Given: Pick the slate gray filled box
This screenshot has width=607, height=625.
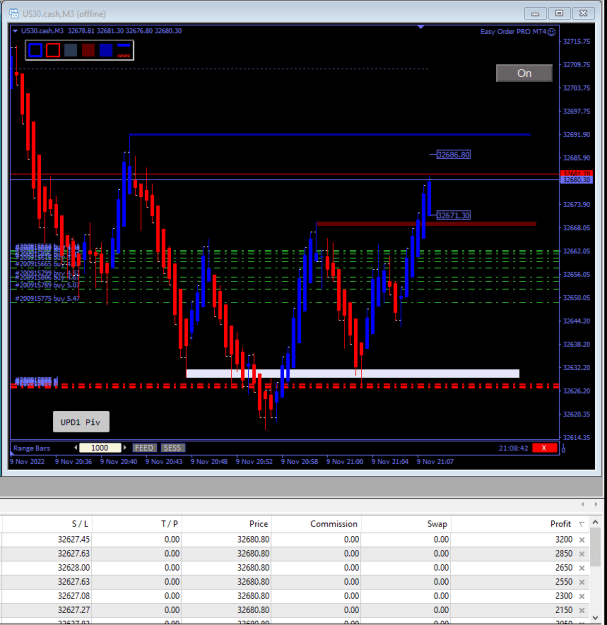Looking at the screenshot, I should (71, 50).
